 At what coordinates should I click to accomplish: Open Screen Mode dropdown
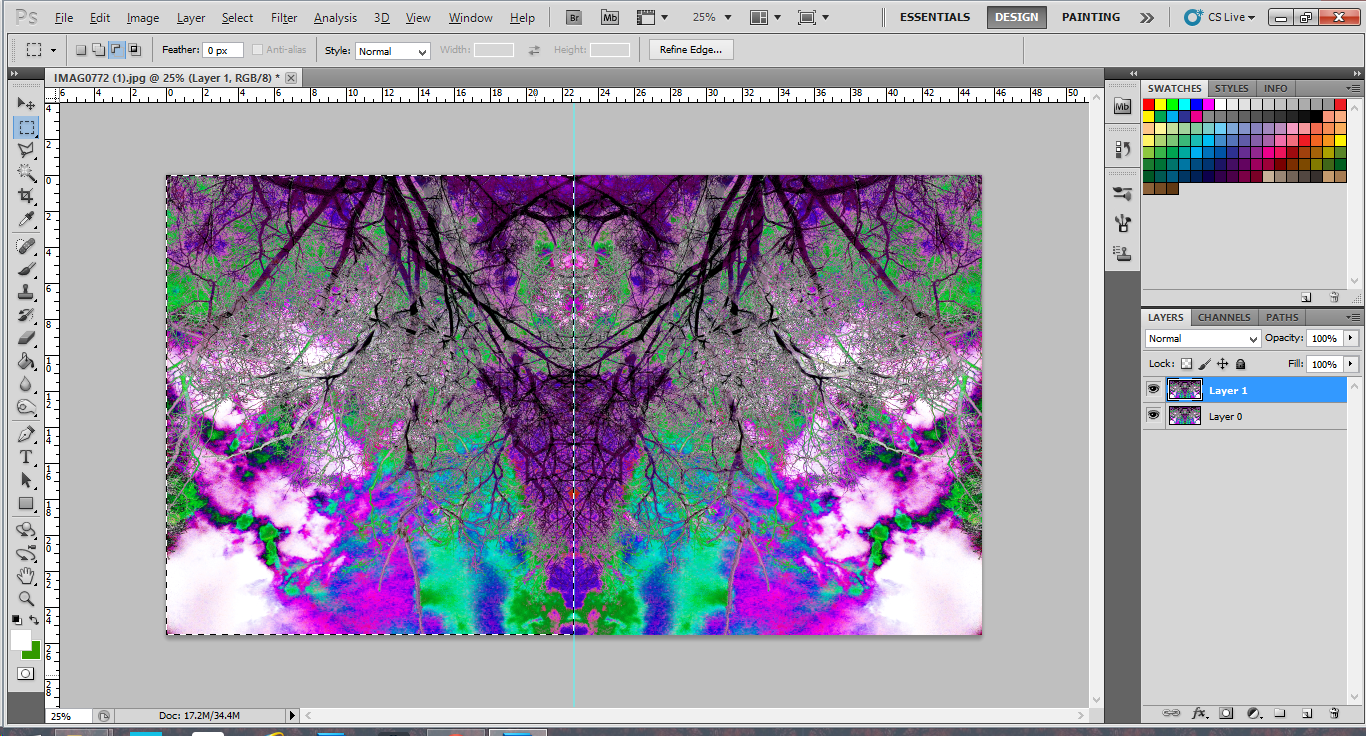tap(816, 17)
